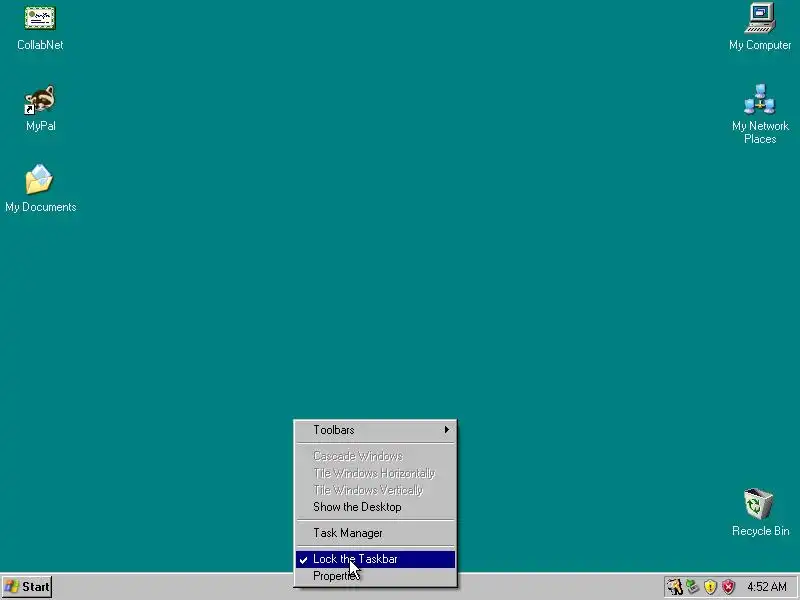This screenshot has width=800, height=600.
Task: Click the My Documents label text
Action: [41, 207]
